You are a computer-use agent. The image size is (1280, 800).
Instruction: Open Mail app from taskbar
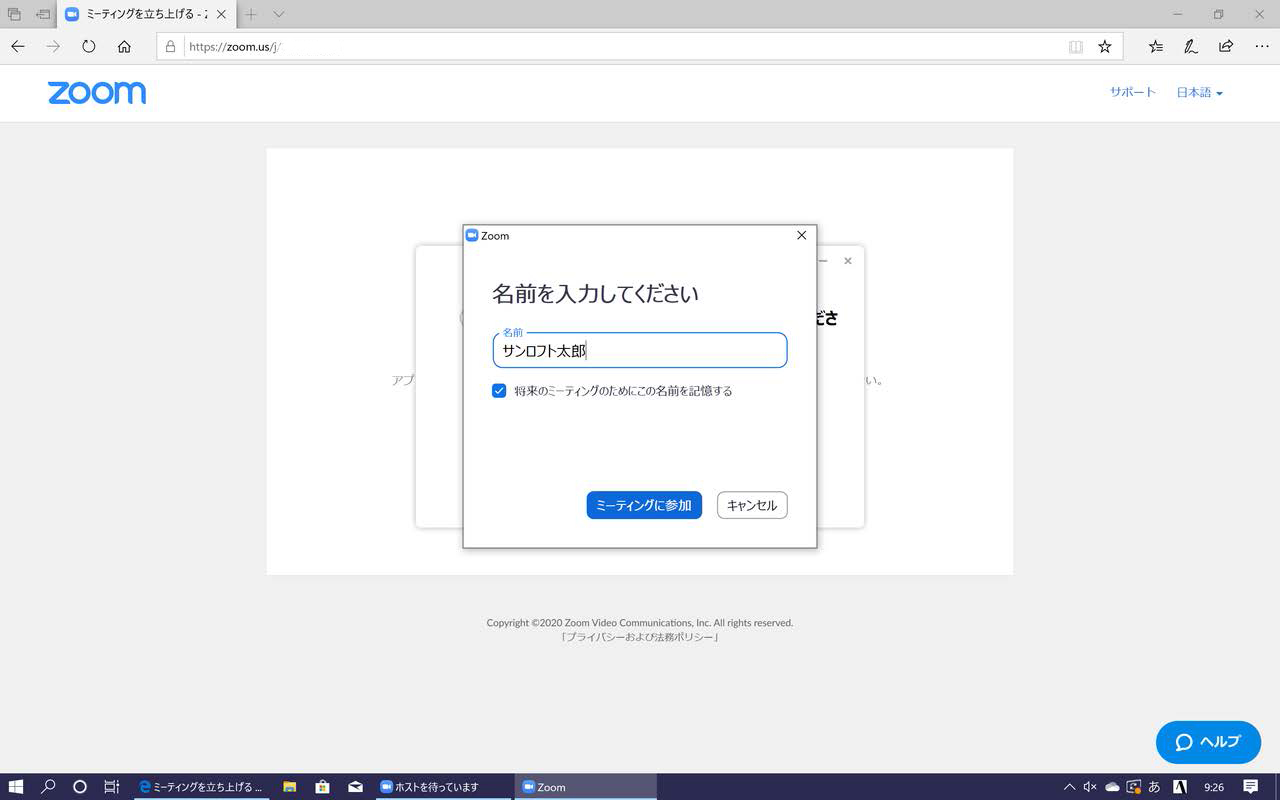355,787
